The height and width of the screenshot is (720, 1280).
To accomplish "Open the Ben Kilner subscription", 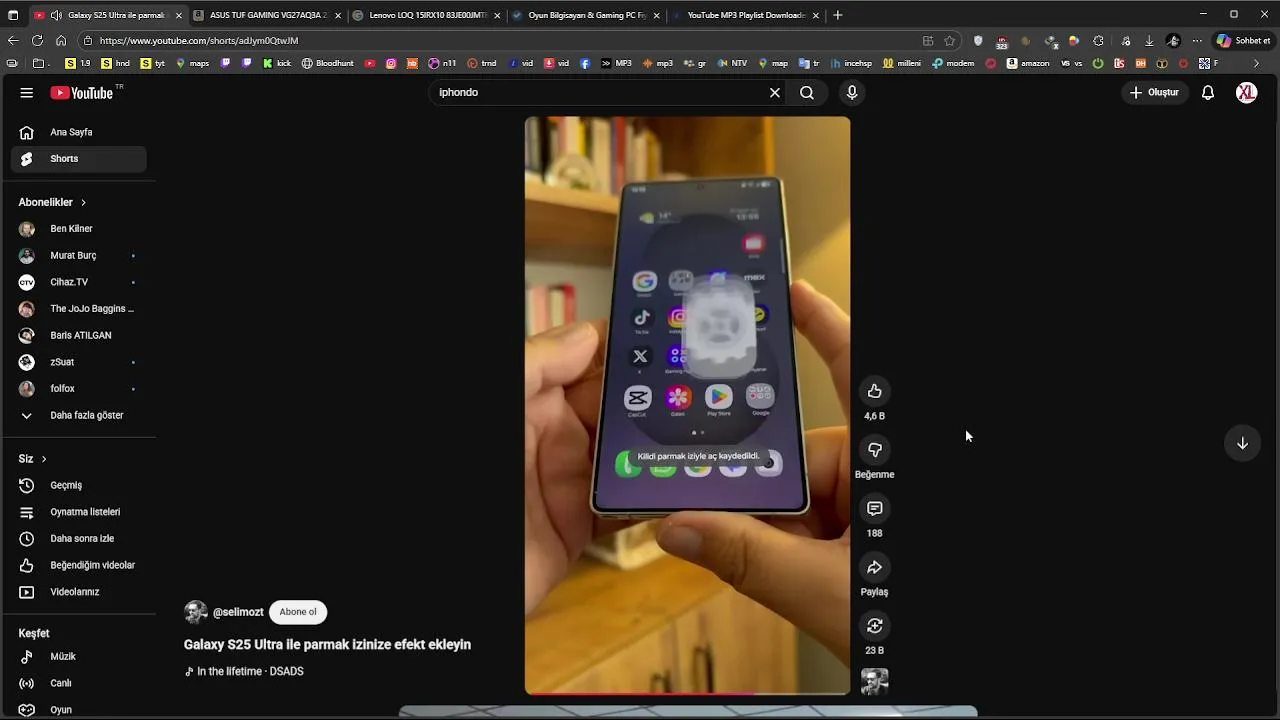I will click(x=79, y=229).
